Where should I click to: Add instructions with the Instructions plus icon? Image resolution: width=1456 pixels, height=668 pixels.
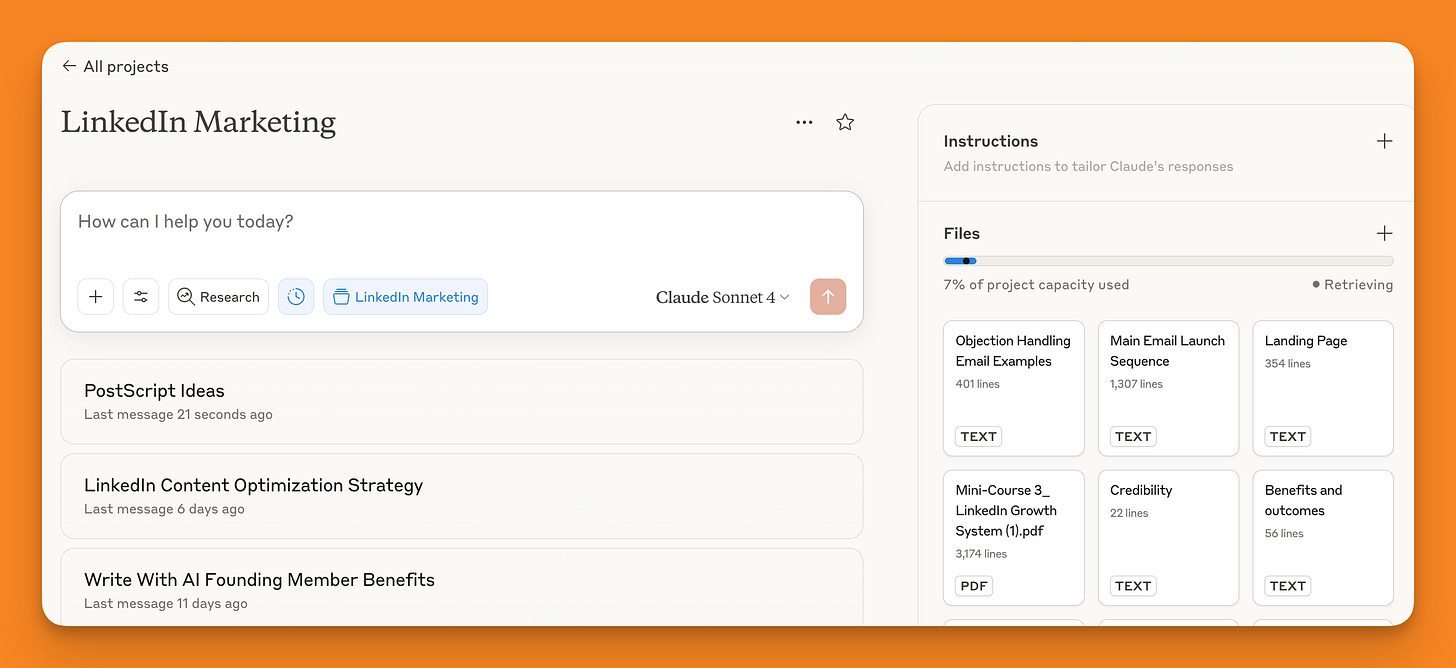pyautogui.click(x=1384, y=141)
